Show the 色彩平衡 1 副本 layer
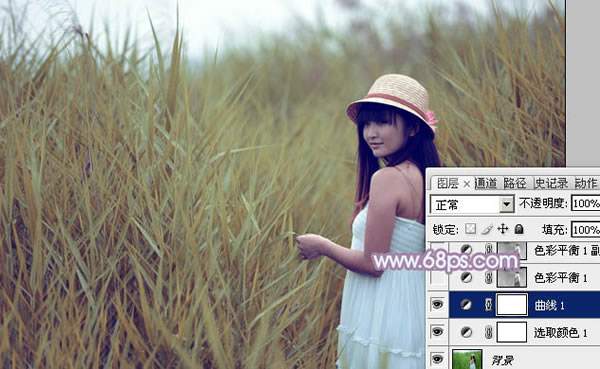 pyautogui.click(x=438, y=250)
